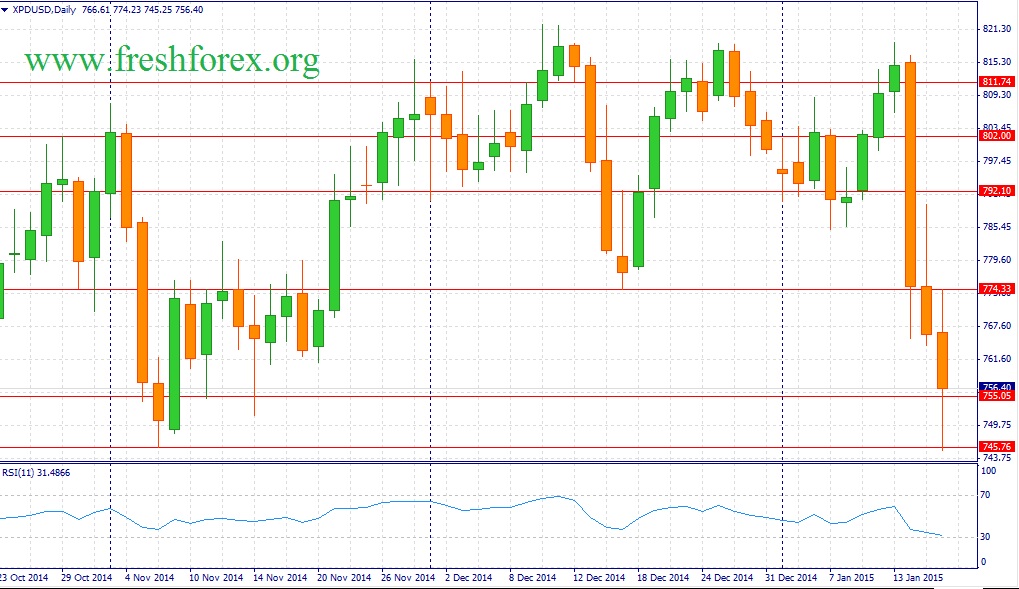Image resolution: width=1019 pixels, height=589 pixels.
Task: Select the 811.74 resistance level label
Action: pyautogui.click(x=997, y=82)
